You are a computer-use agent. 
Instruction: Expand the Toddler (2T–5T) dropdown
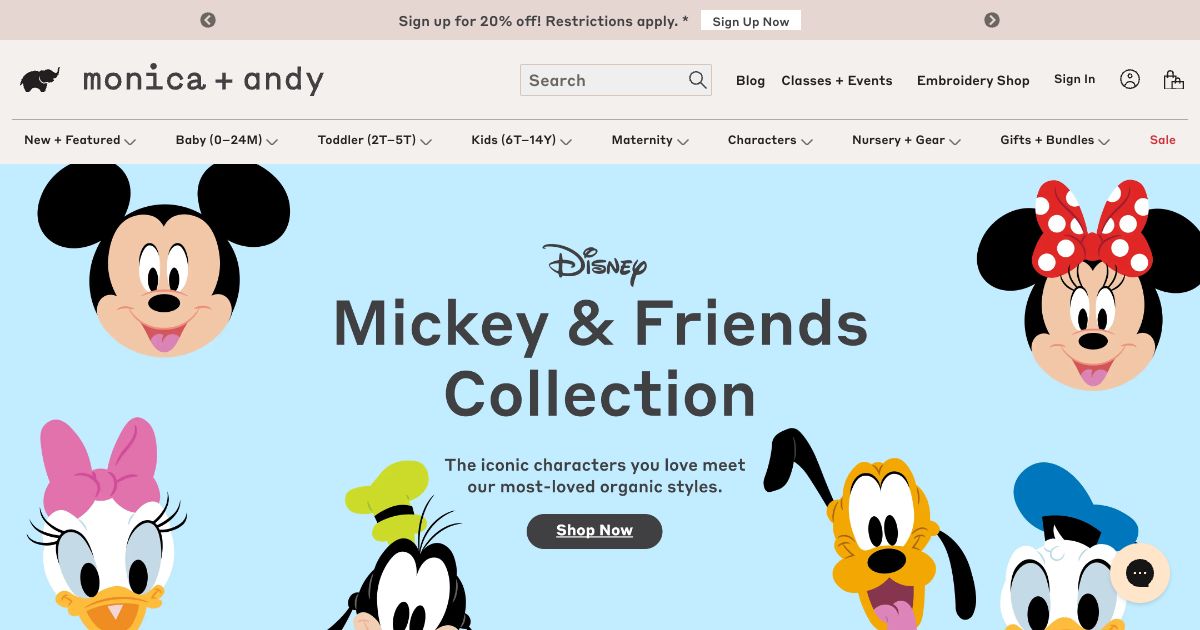click(375, 140)
